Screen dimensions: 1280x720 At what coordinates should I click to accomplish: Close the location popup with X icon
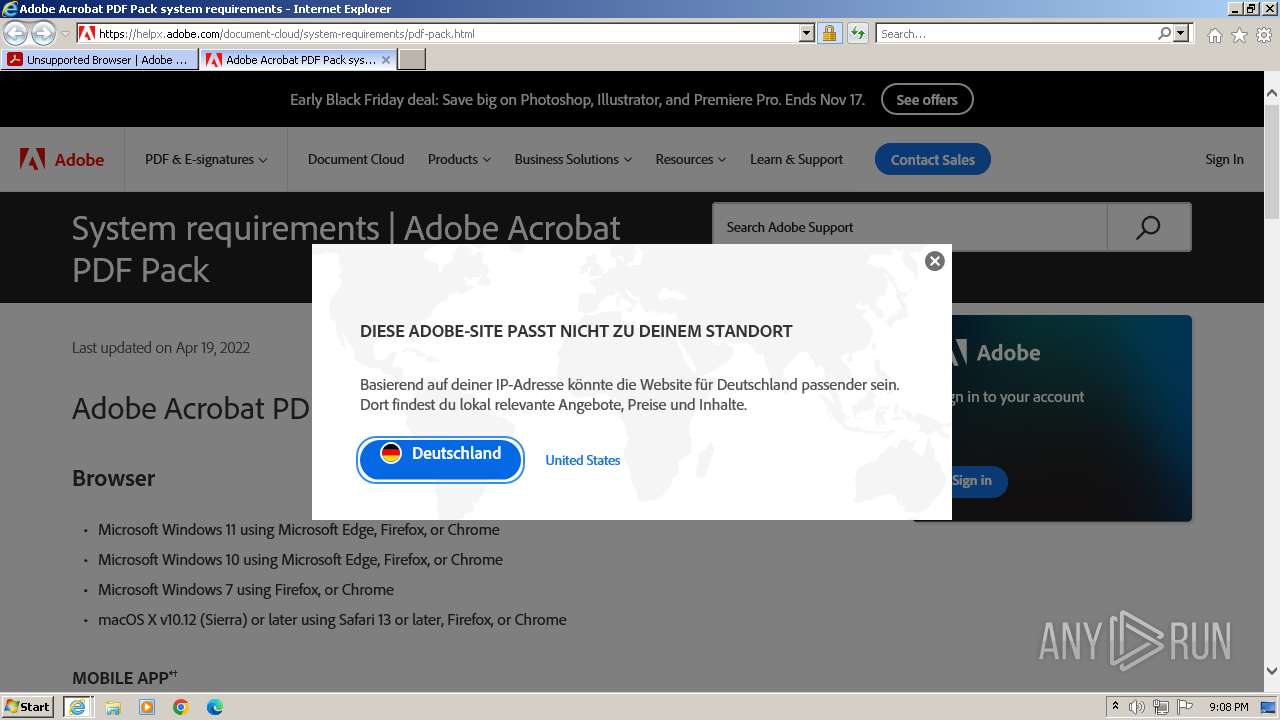click(935, 261)
